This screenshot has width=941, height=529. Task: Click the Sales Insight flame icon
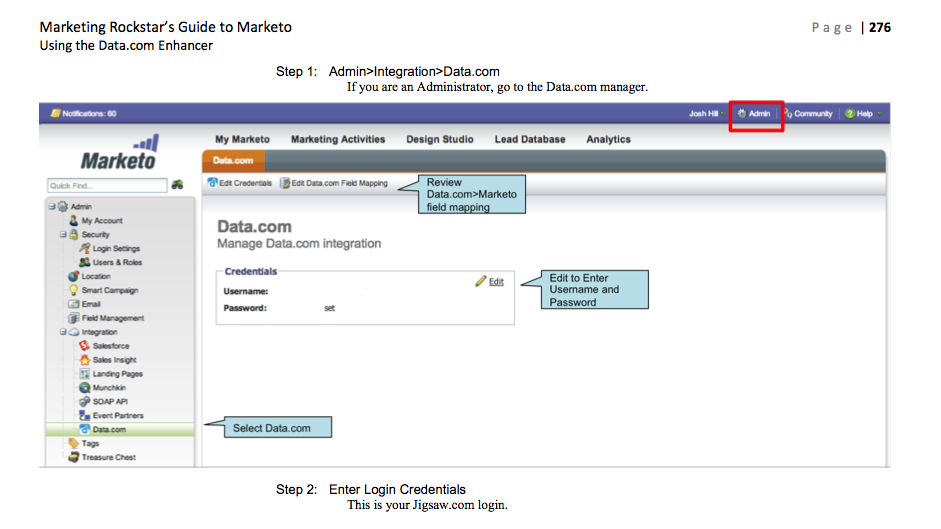pyautogui.click(x=85, y=360)
